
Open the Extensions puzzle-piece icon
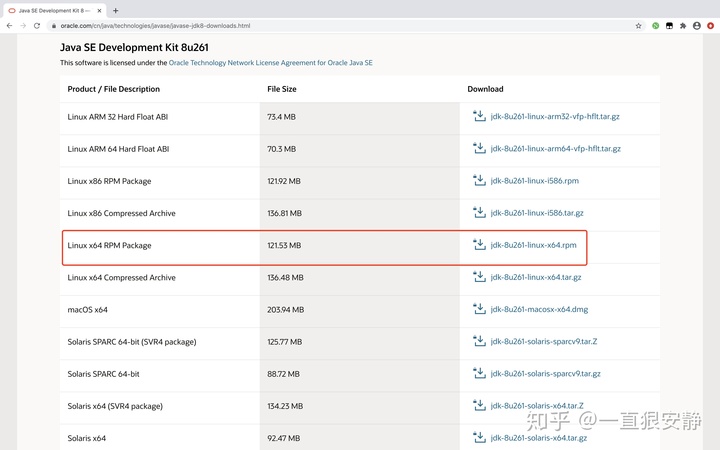click(683, 26)
